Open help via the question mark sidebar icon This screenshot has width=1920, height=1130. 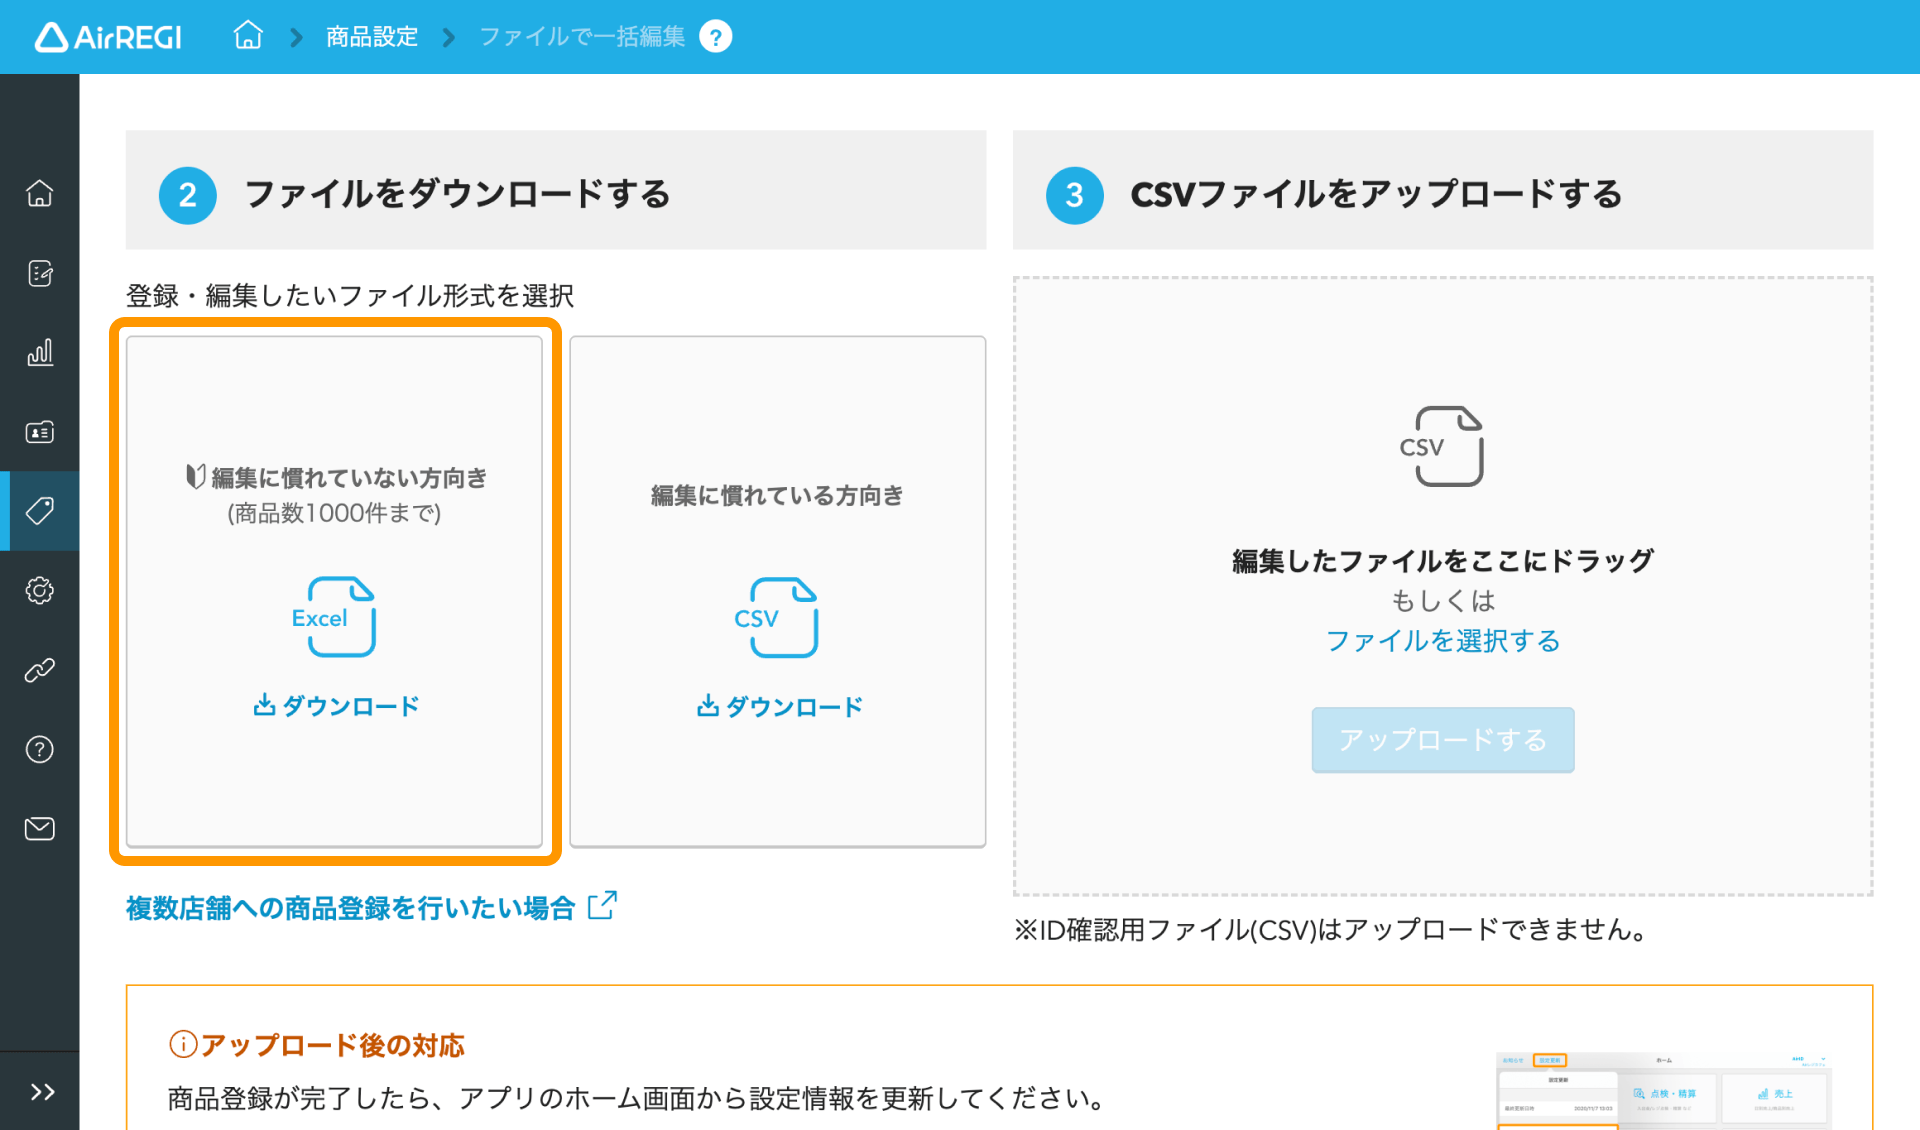coord(40,749)
